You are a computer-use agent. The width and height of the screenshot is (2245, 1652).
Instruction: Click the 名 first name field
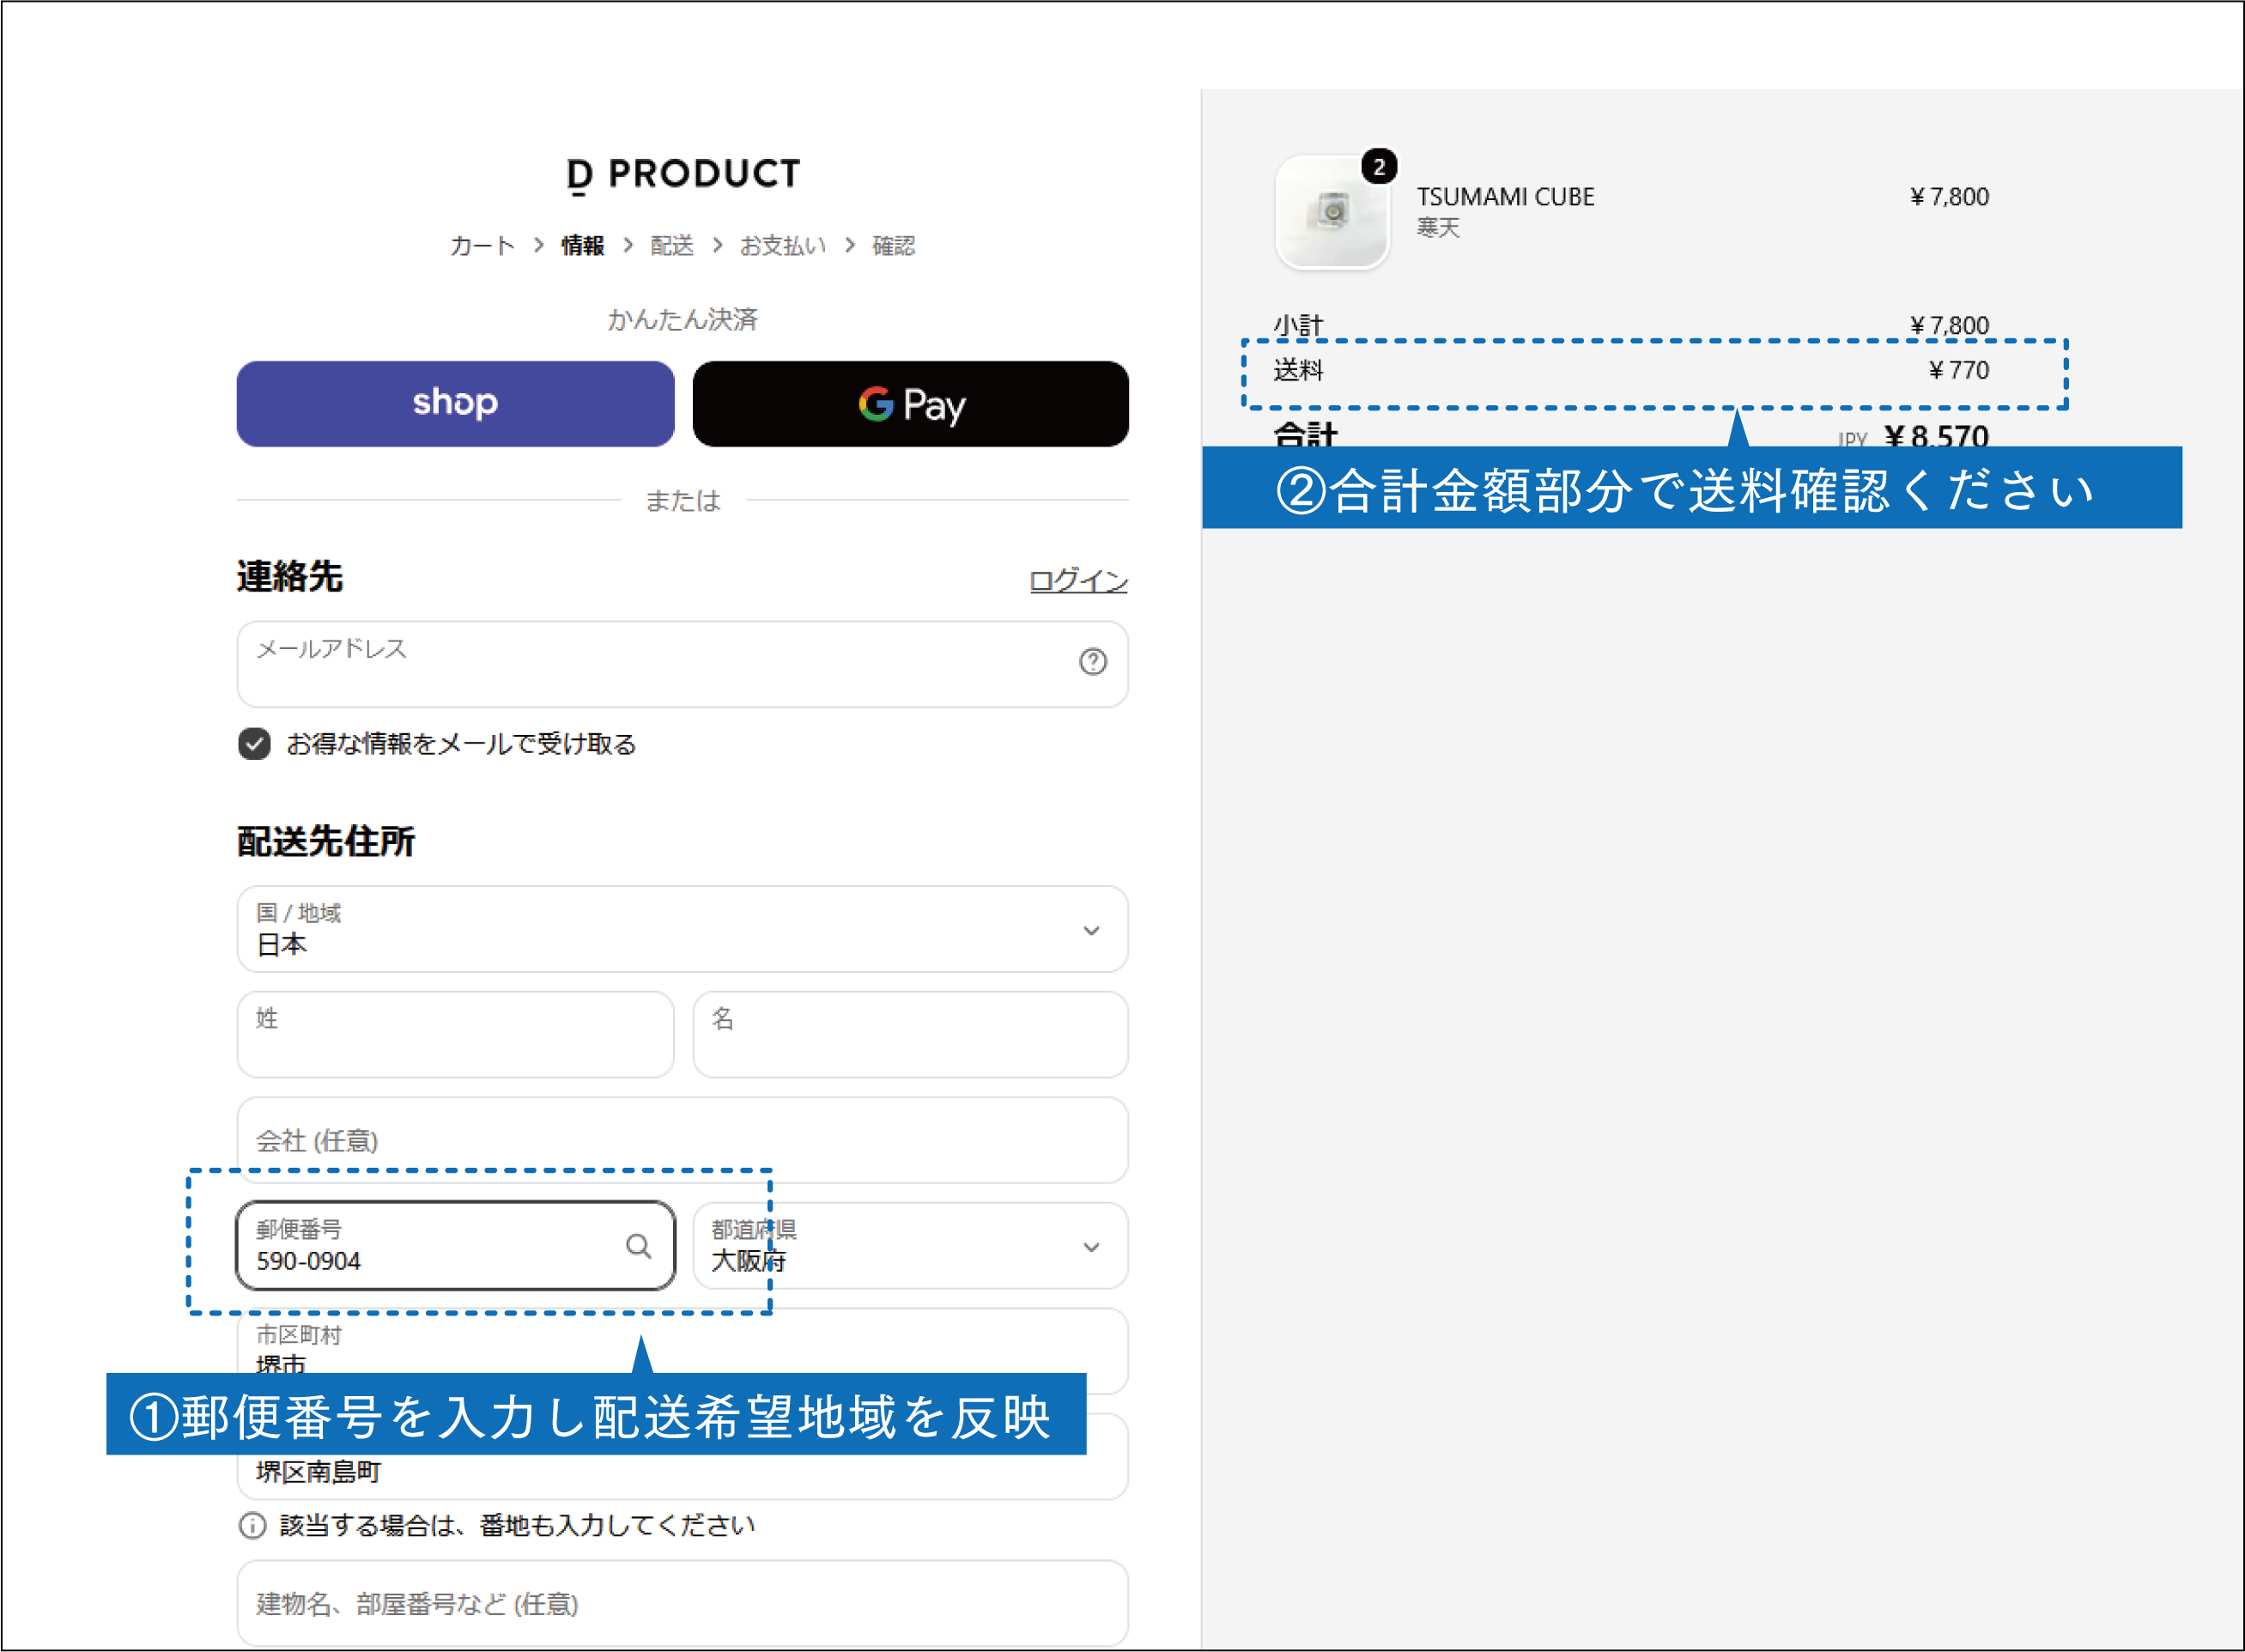click(x=910, y=1034)
